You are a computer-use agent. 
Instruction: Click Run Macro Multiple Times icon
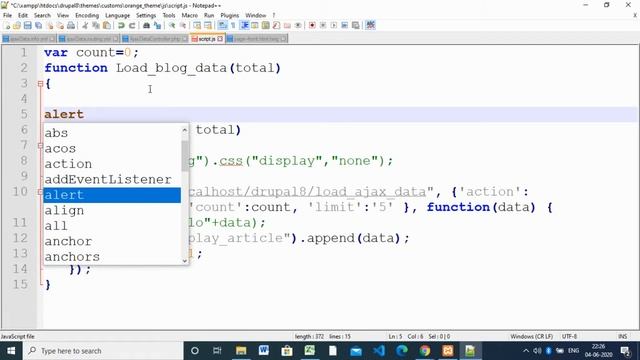(x=344, y=25)
